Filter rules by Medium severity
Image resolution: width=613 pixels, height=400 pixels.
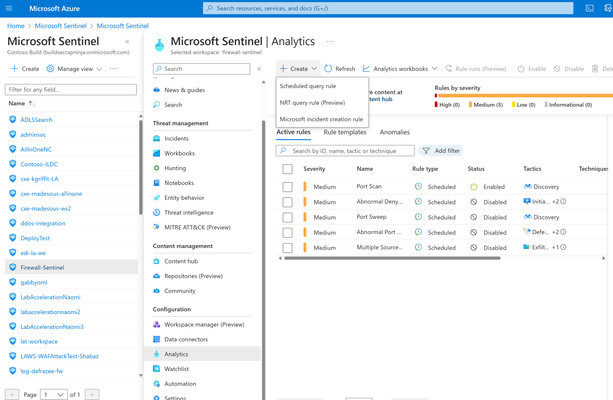(486, 105)
